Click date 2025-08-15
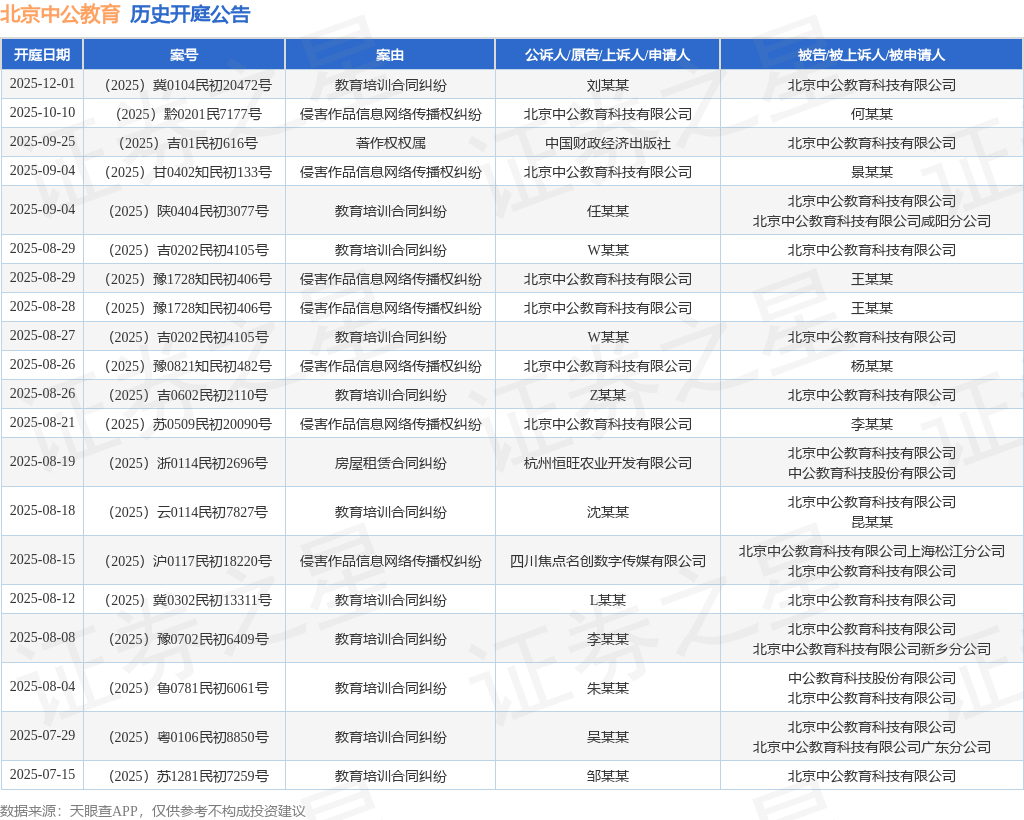The image size is (1024, 820). [42, 559]
